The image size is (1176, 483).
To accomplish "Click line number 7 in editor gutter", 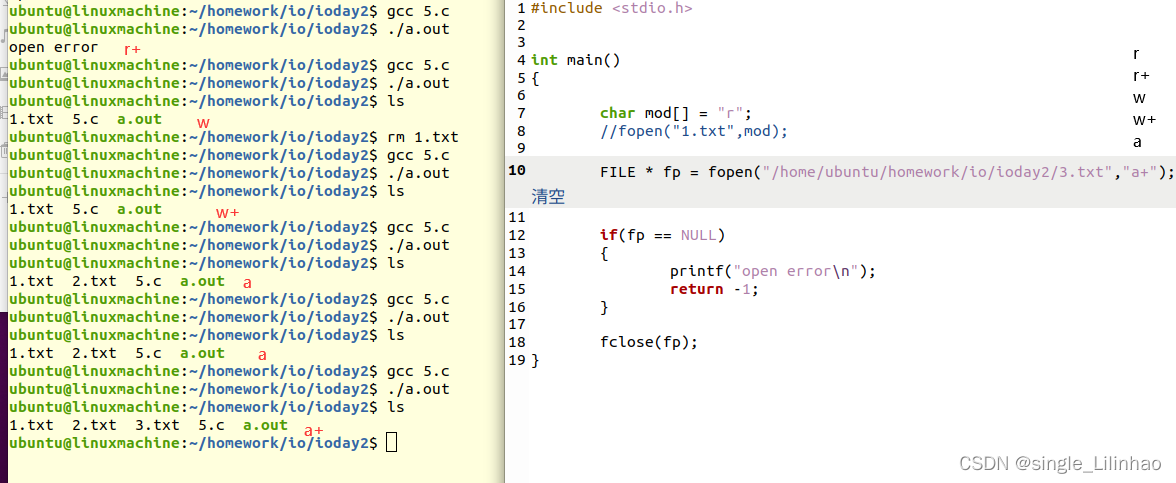I will pos(521,113).
